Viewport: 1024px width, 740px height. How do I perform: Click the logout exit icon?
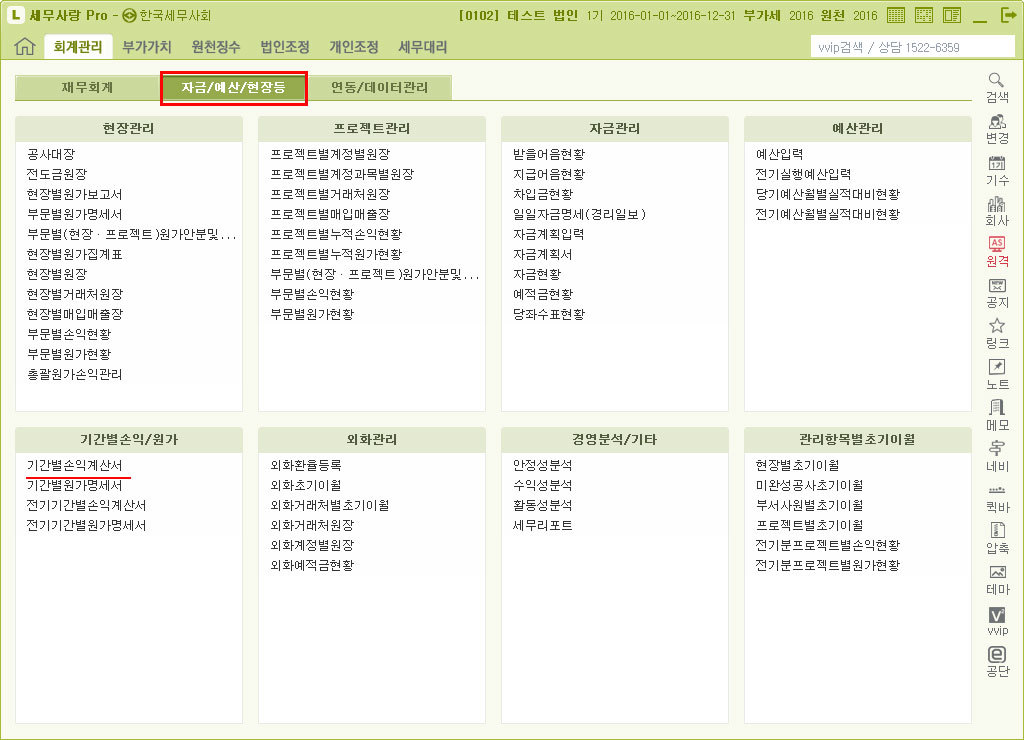click(x=1008, y=15)
